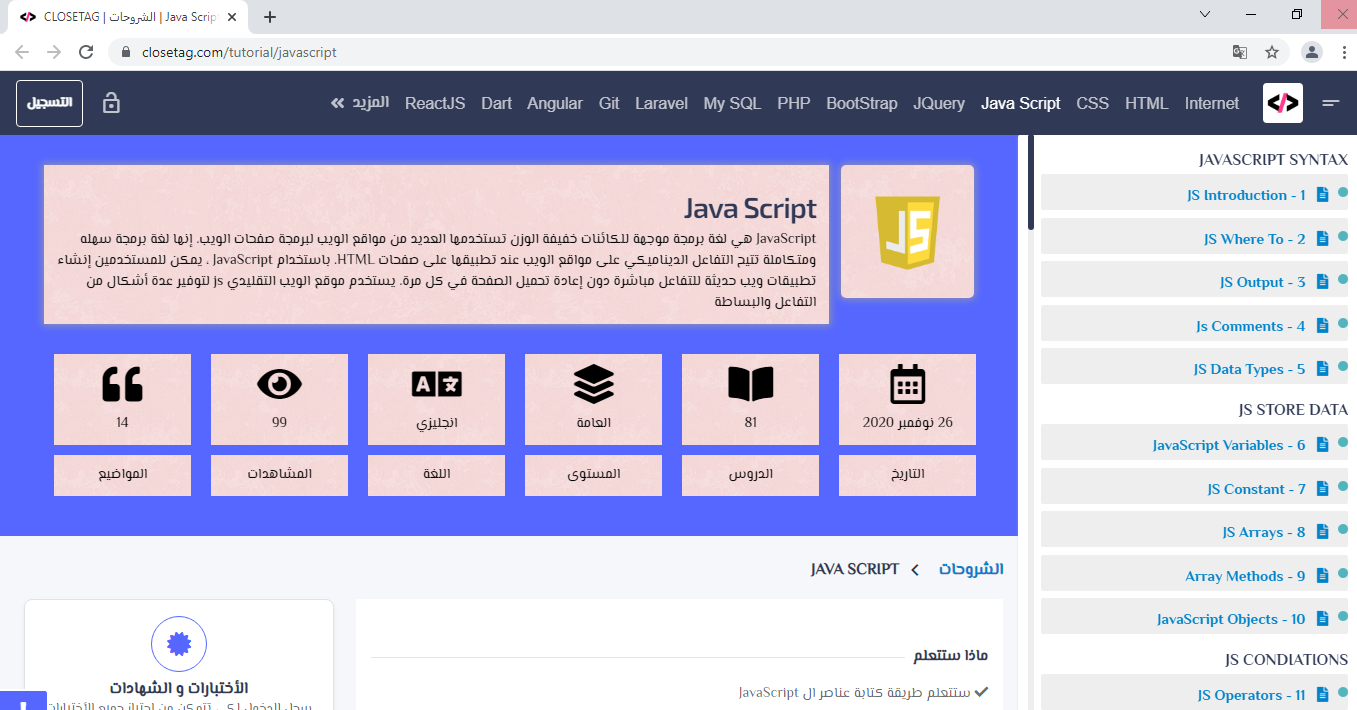Click the browser back arrow
1357x710 pixels.
(22, 52)
